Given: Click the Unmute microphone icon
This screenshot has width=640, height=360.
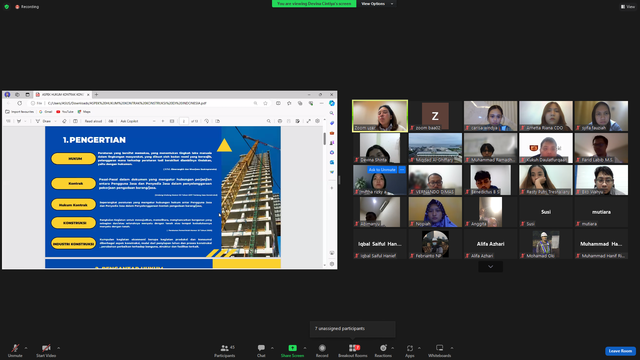Looking at the screenshot, I should 15,348.
